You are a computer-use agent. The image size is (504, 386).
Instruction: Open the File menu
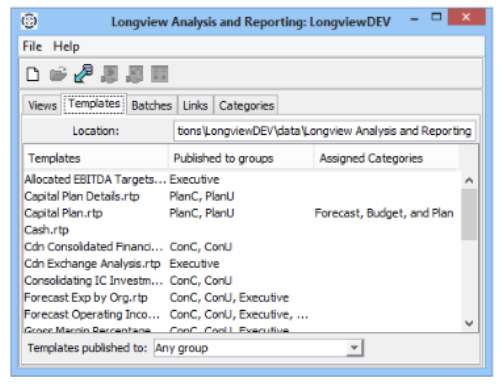click(x=32, y=46)
